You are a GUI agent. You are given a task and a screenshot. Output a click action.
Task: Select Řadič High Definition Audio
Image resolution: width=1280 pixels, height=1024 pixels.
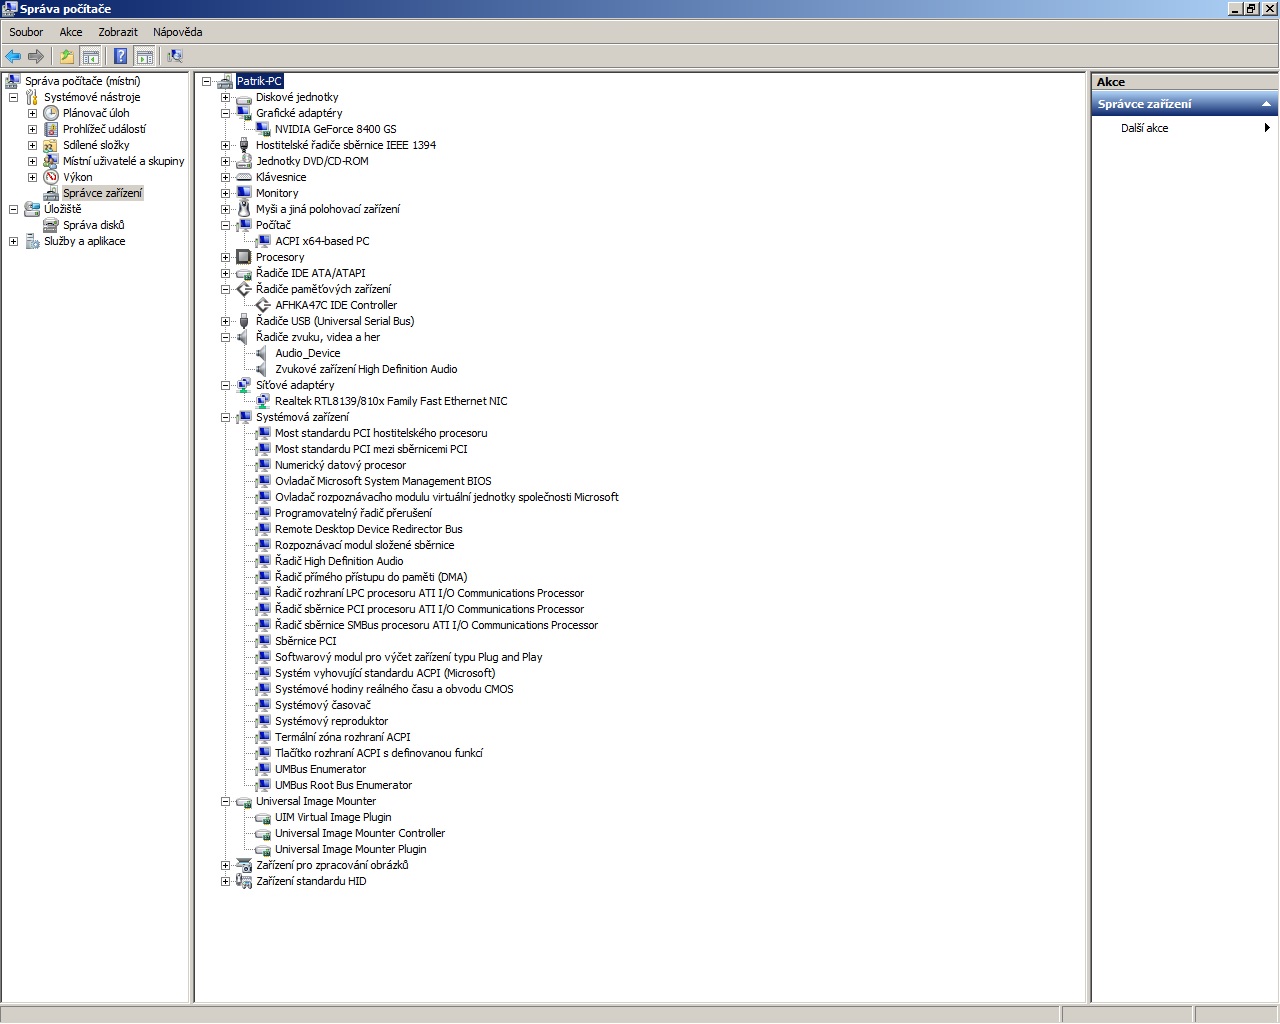point(339,561)
